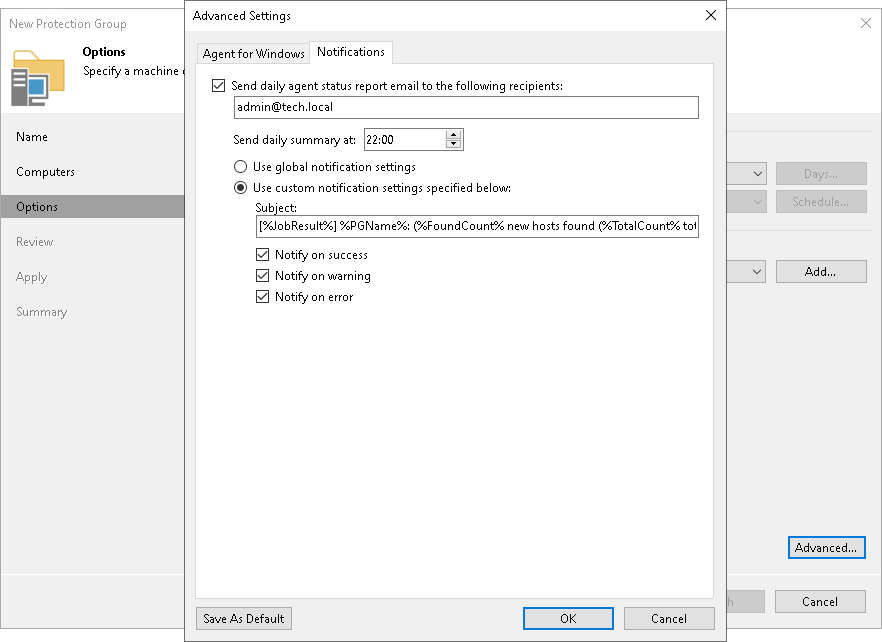This screenshot has height=642, width=882.
Task: Choose Use custom notification settings specified below
Action: pos(239,187)
